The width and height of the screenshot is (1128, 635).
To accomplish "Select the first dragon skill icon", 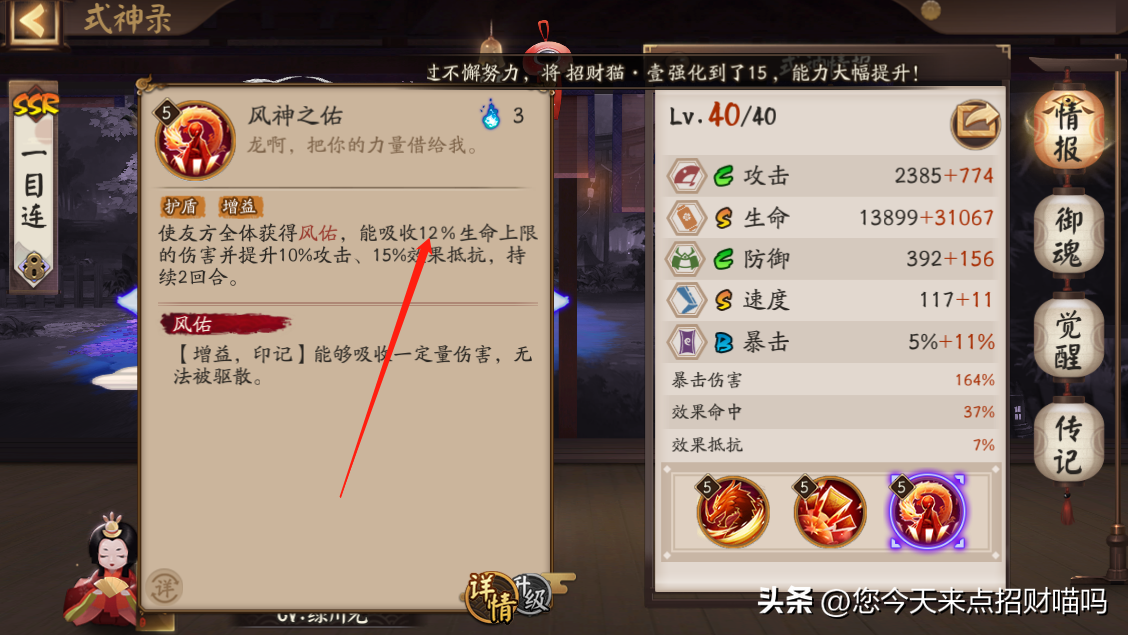I will pos(733,511).
